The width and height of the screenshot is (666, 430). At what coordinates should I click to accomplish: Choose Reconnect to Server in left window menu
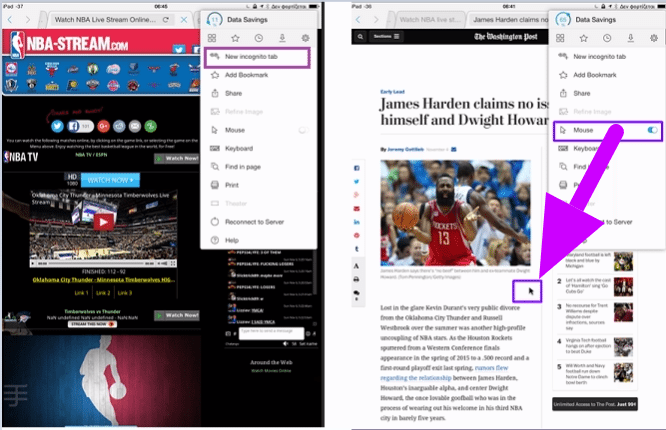[x=257, y=222]
